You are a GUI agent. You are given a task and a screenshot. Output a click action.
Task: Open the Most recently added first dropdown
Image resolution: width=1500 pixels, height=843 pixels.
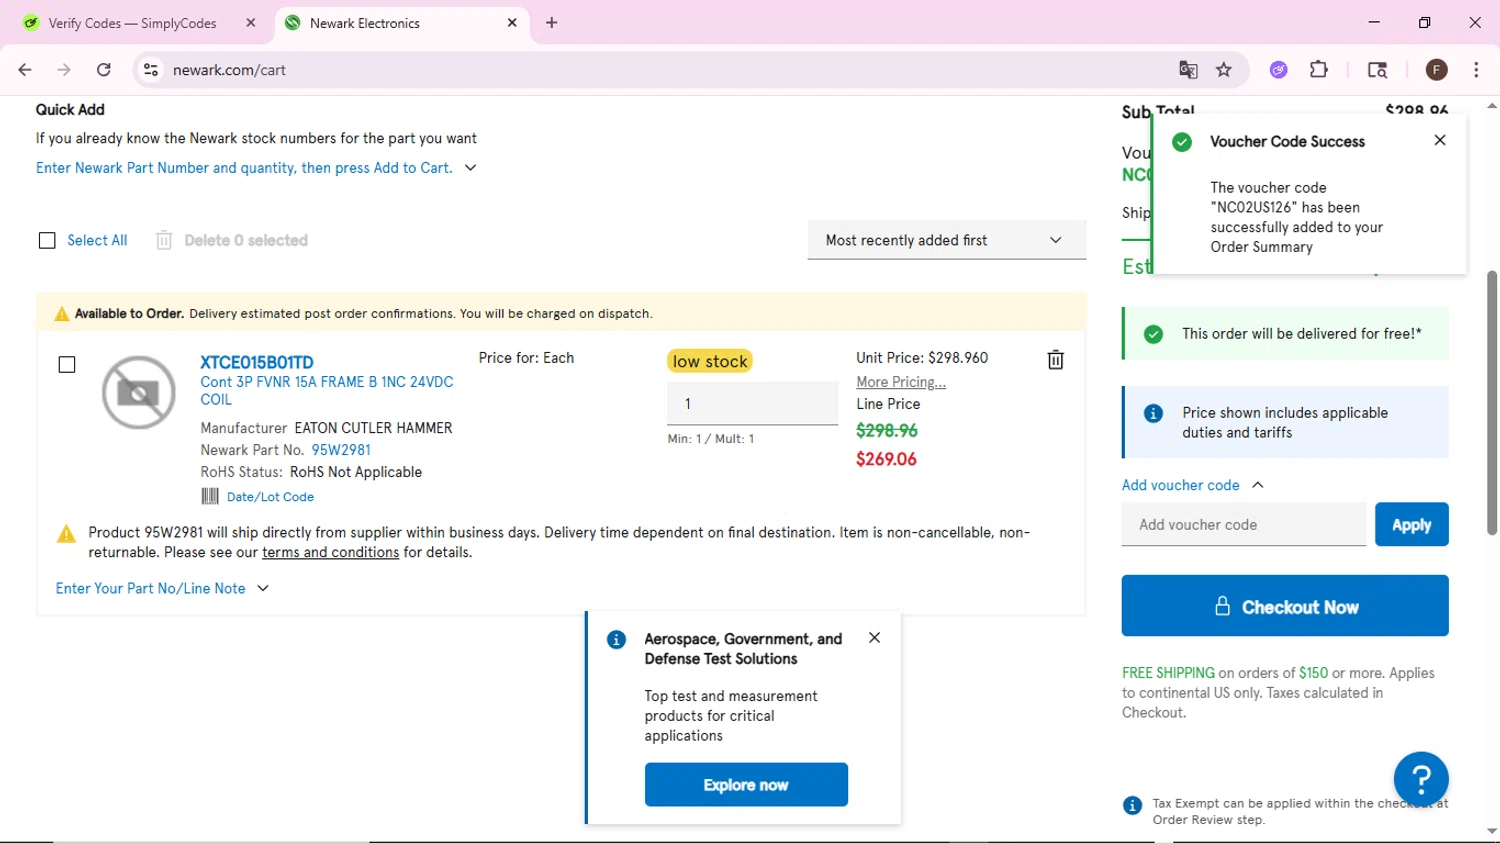click(x=946, y=240)
